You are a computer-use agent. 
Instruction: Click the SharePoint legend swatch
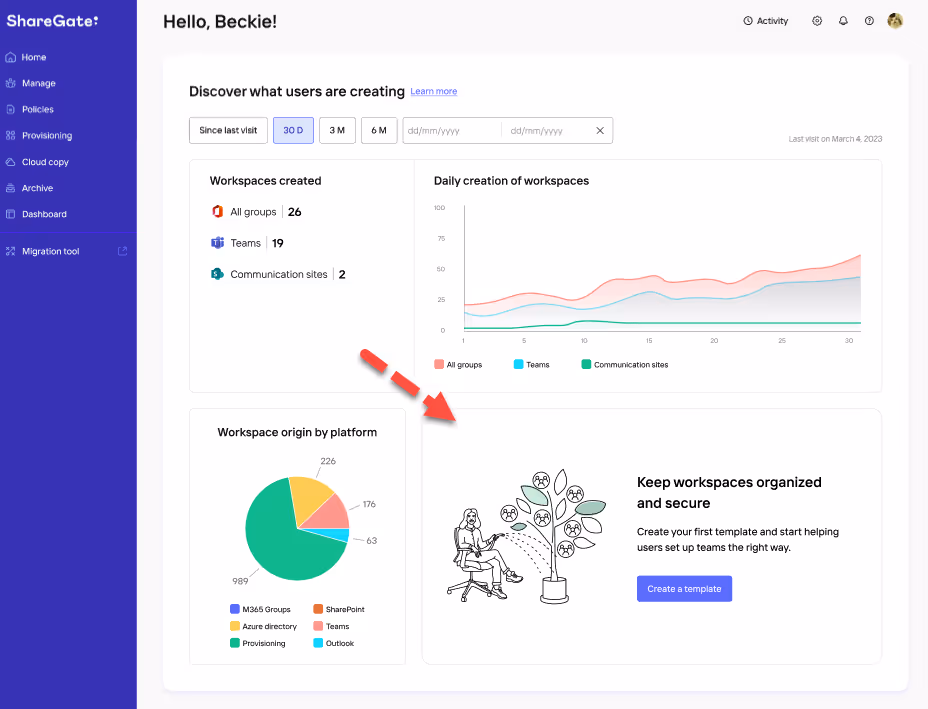(x=318, y=609)
